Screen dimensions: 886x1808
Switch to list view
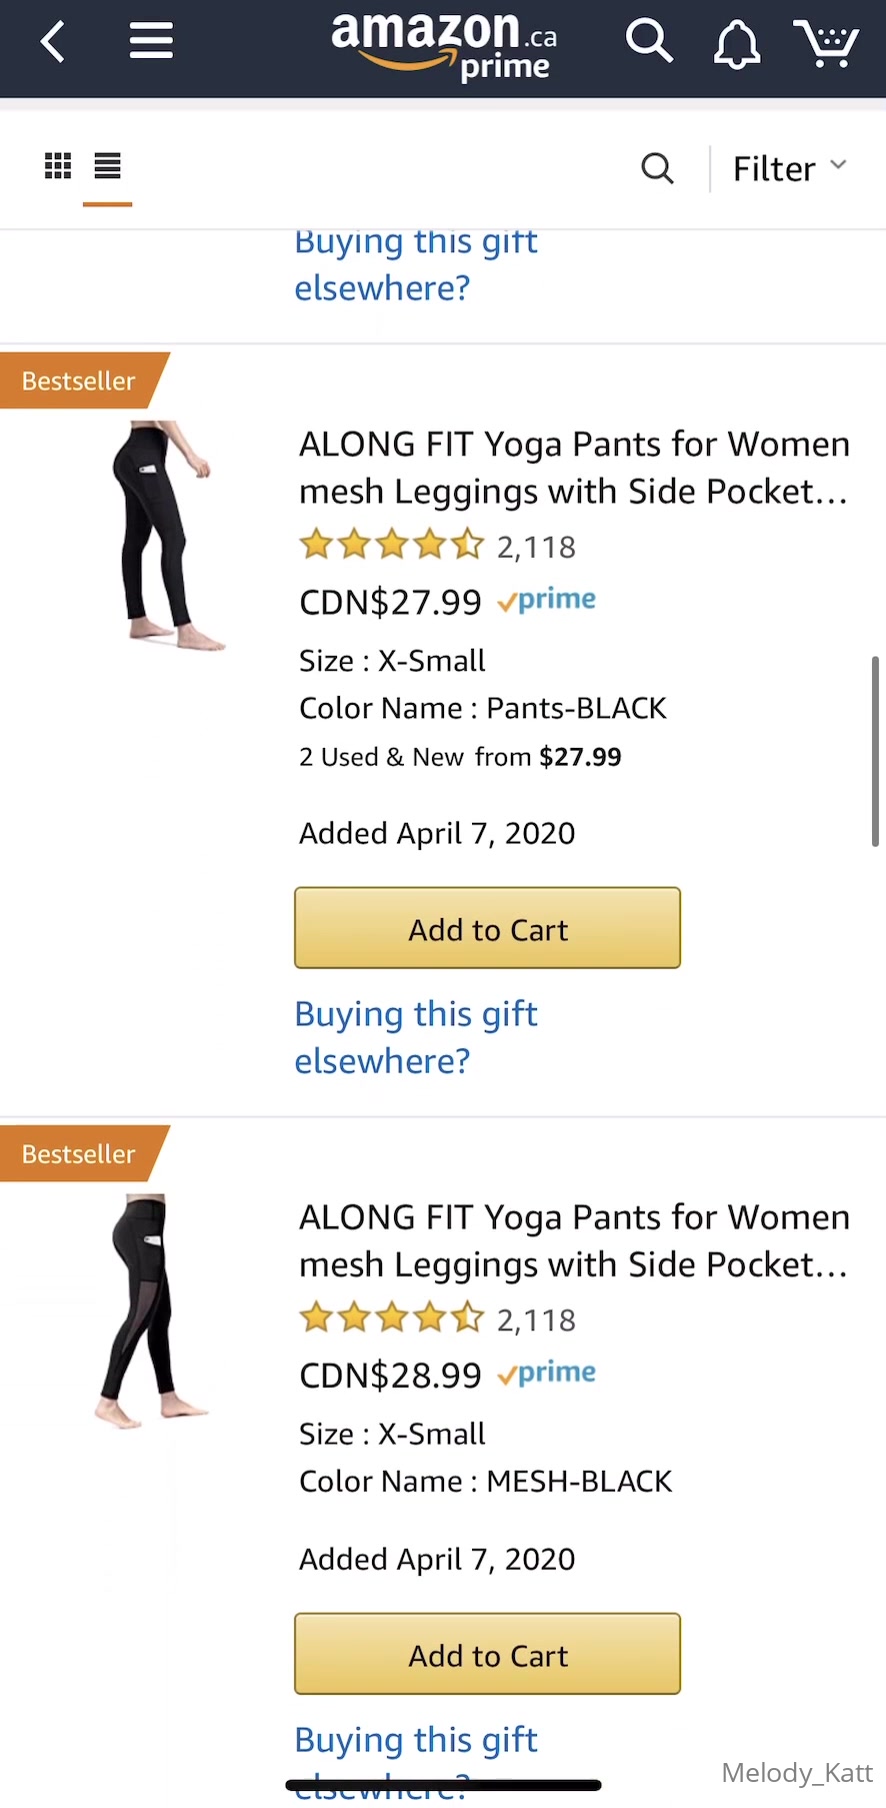pos(107,166)
